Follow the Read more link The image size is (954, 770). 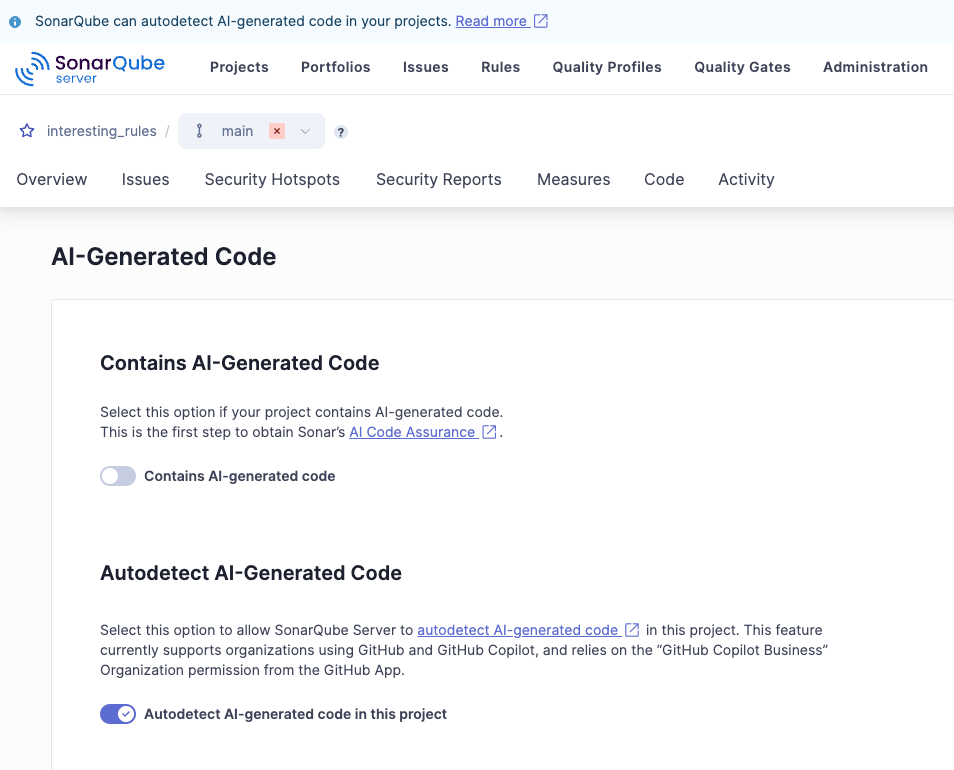pos(491,21)
